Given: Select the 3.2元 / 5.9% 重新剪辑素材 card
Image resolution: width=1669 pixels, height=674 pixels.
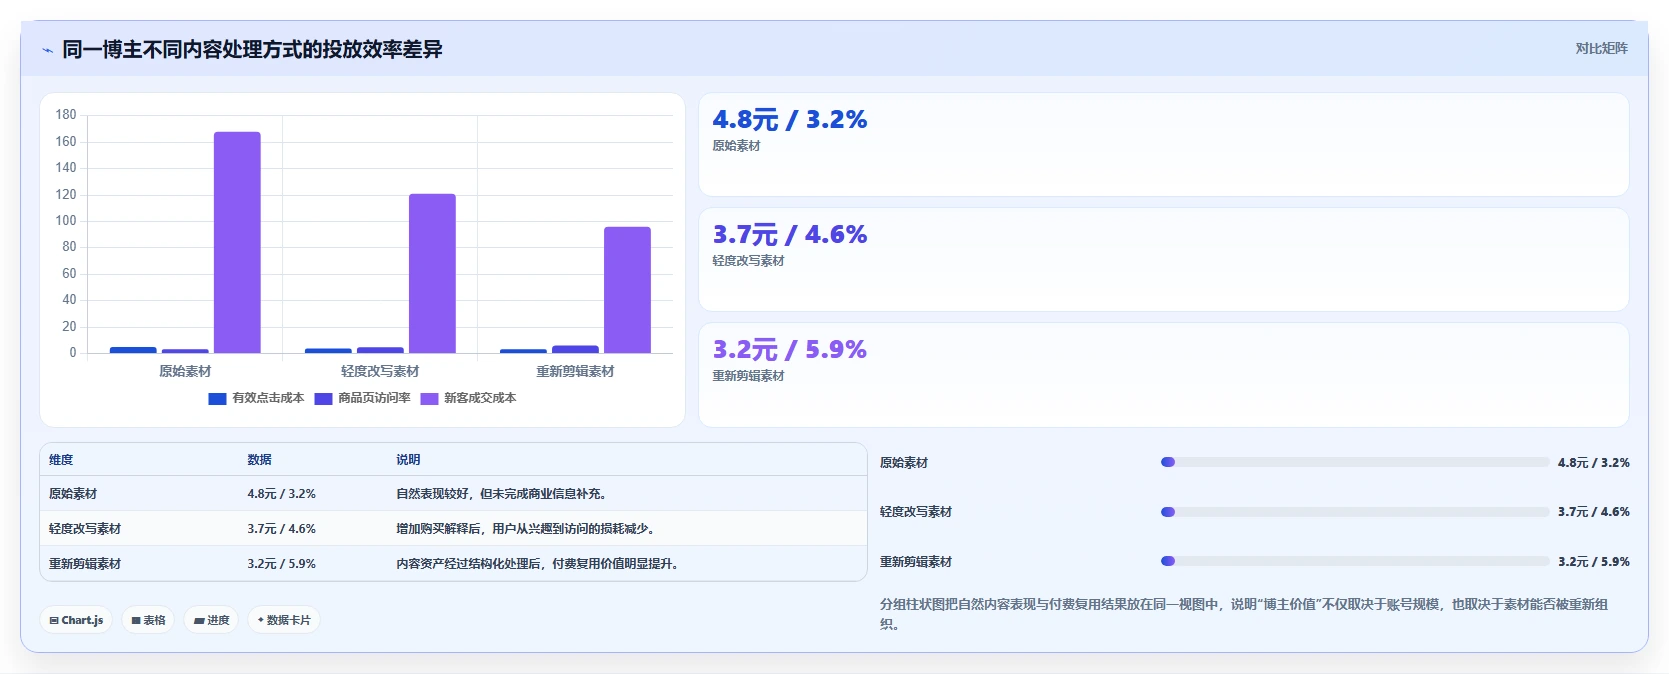Looking at the screenshot, I should tap(1164, 375).
